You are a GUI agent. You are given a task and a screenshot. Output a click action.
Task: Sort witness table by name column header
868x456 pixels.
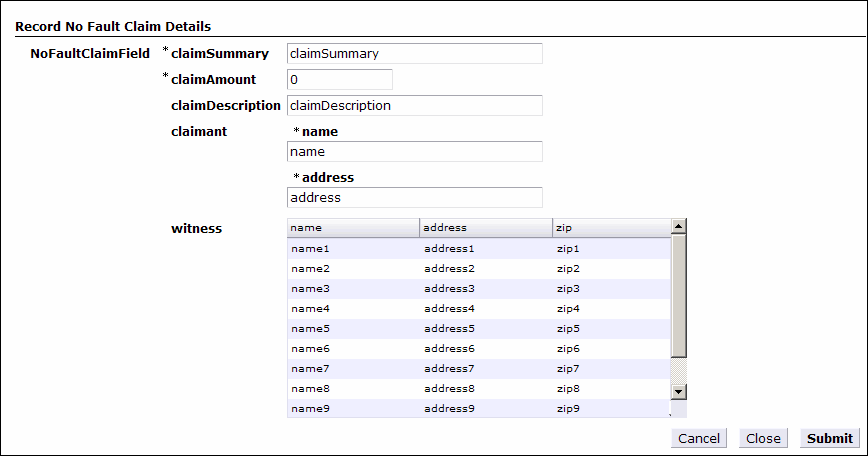click(x=353, y=227)
